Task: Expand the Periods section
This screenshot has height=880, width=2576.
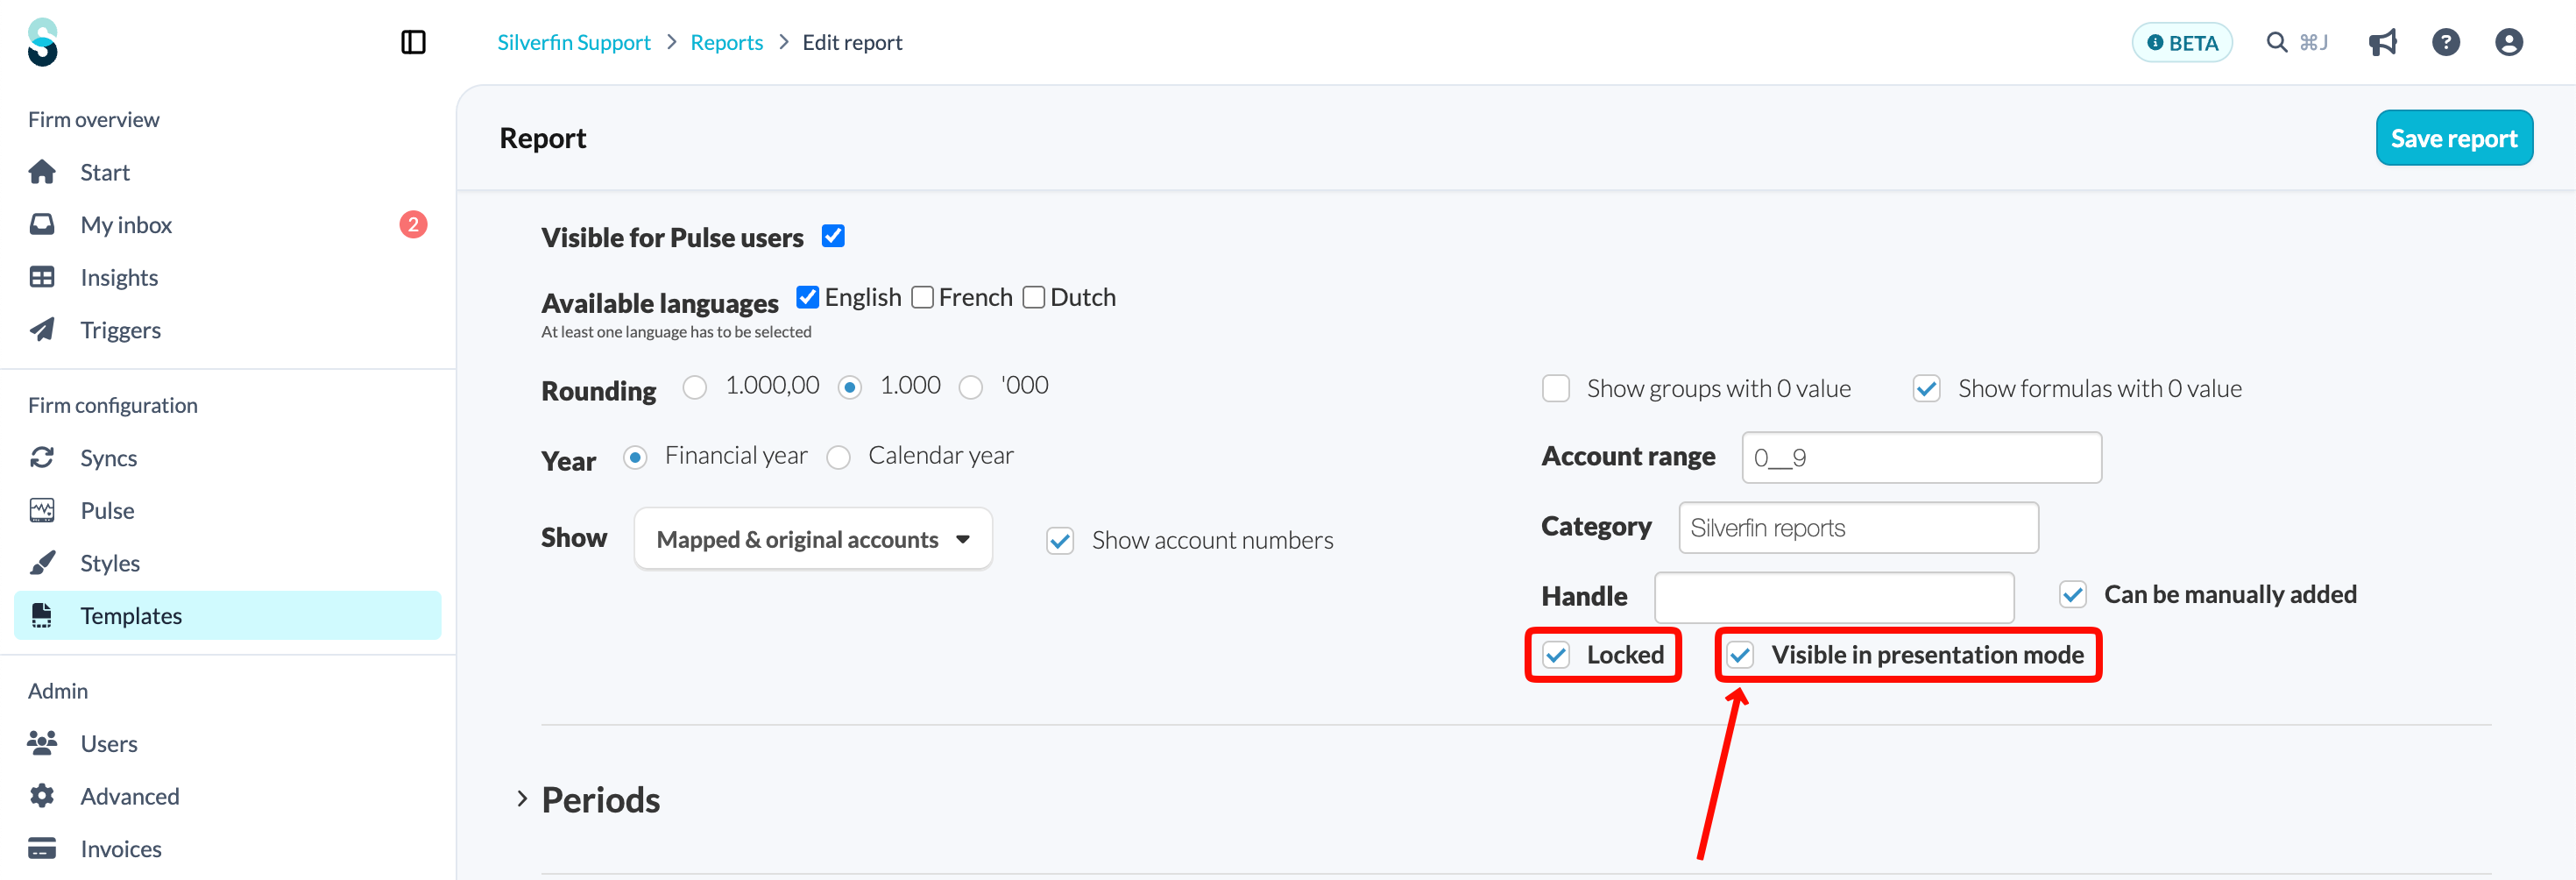Action: 522,799
